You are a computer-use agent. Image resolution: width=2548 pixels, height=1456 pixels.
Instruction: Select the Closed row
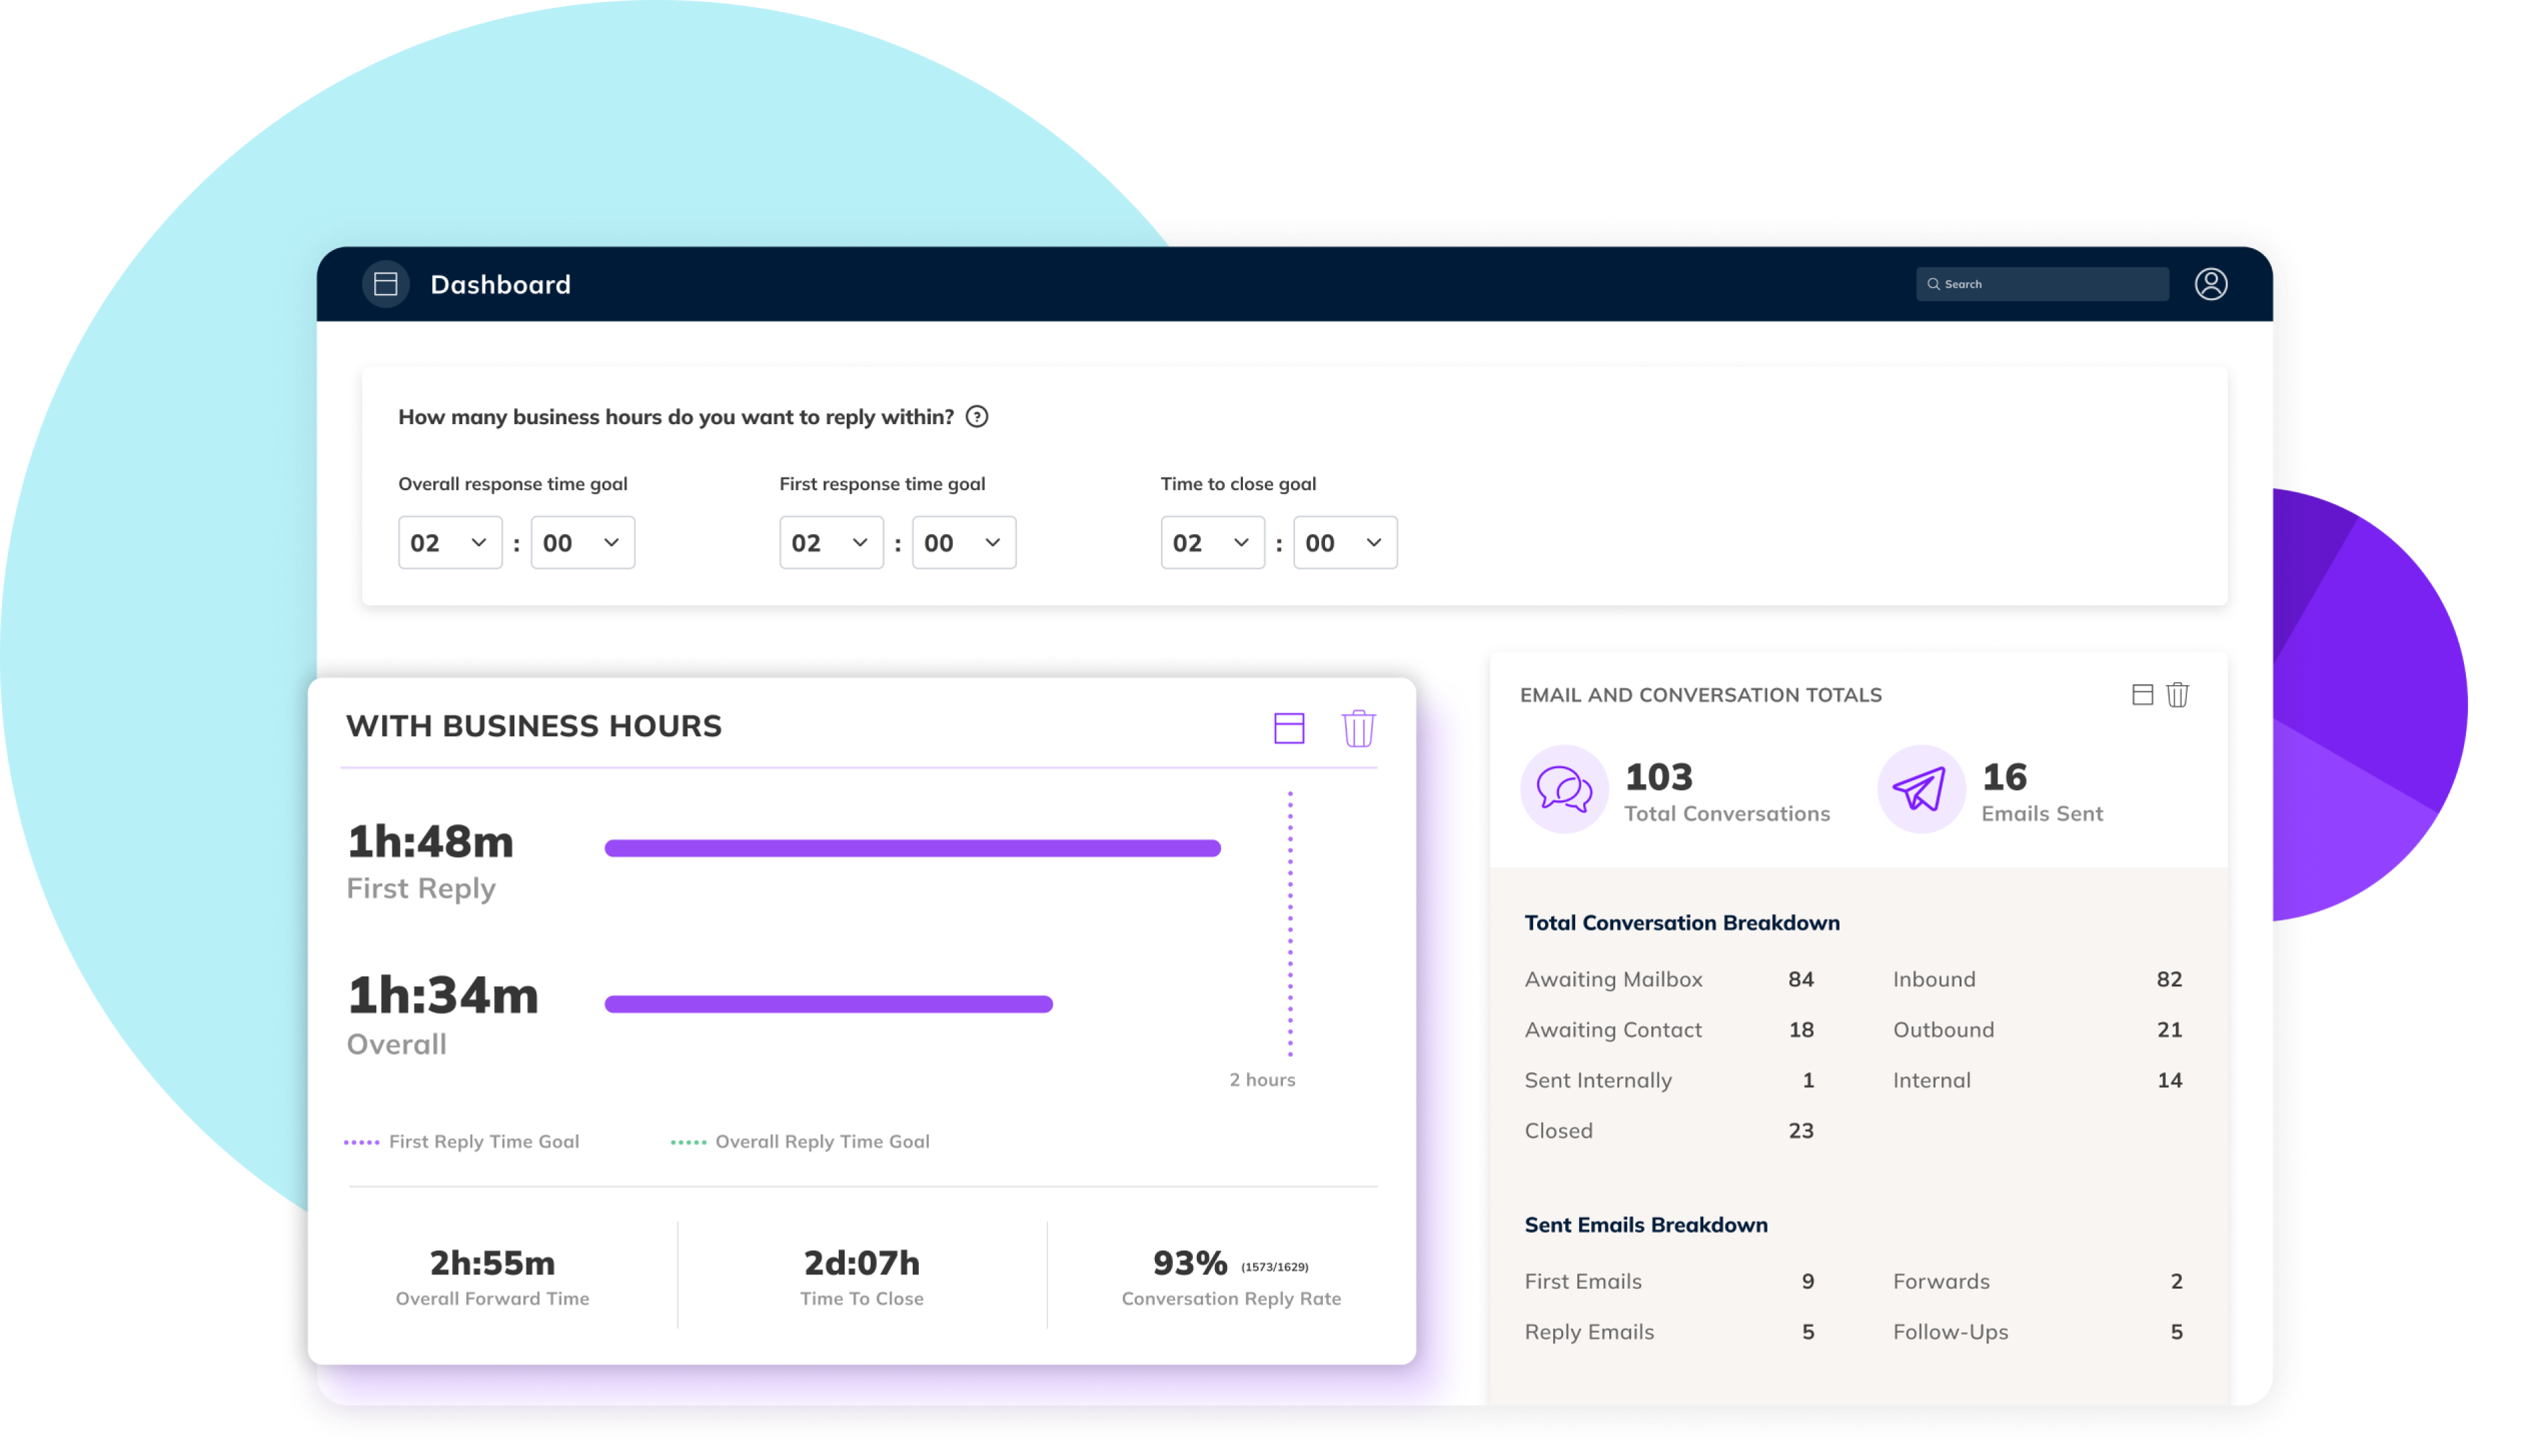(1670, 1131)
